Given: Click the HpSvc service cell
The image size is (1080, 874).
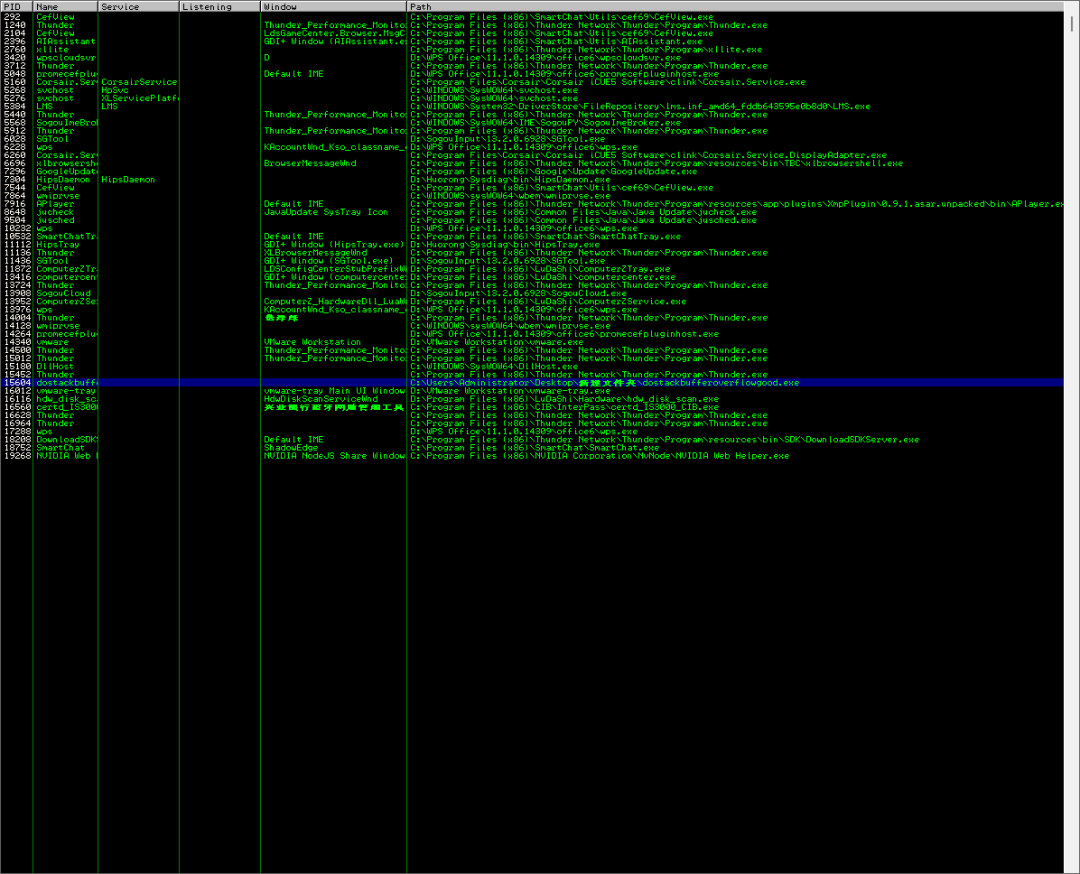Looking at the screenshot, I should pos(115,90).
